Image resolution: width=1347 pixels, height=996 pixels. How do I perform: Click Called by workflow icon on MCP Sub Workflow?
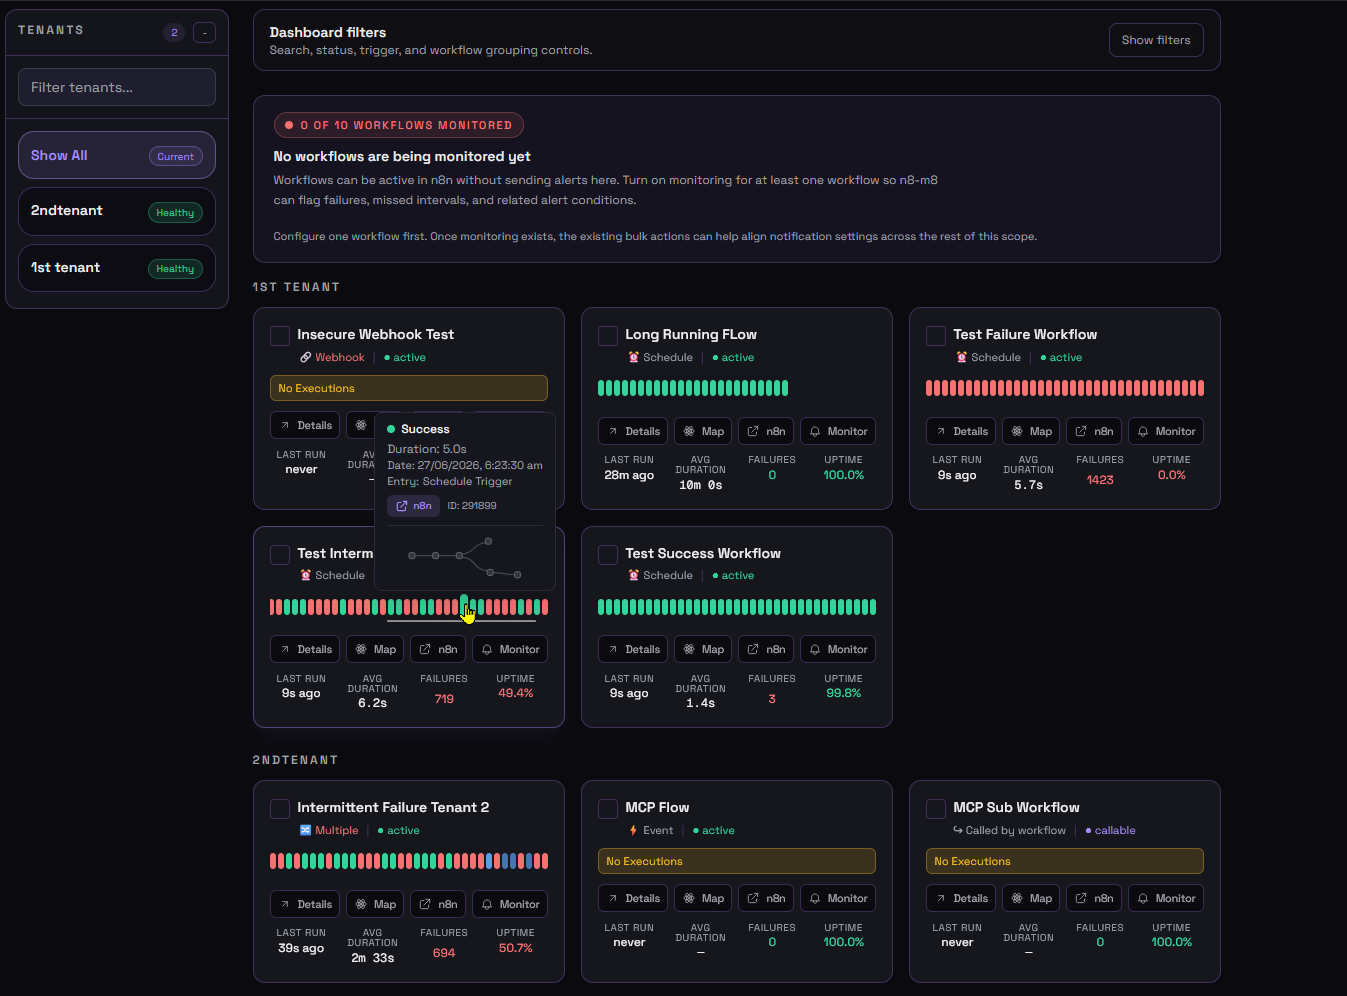click(x=958, y=830)
